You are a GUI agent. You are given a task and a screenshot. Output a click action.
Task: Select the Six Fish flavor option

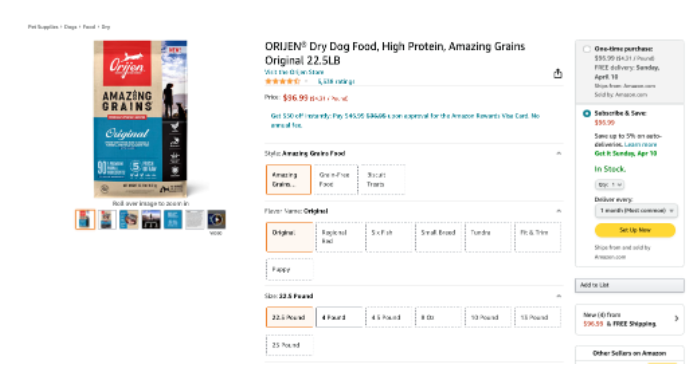tap(389, 237)
